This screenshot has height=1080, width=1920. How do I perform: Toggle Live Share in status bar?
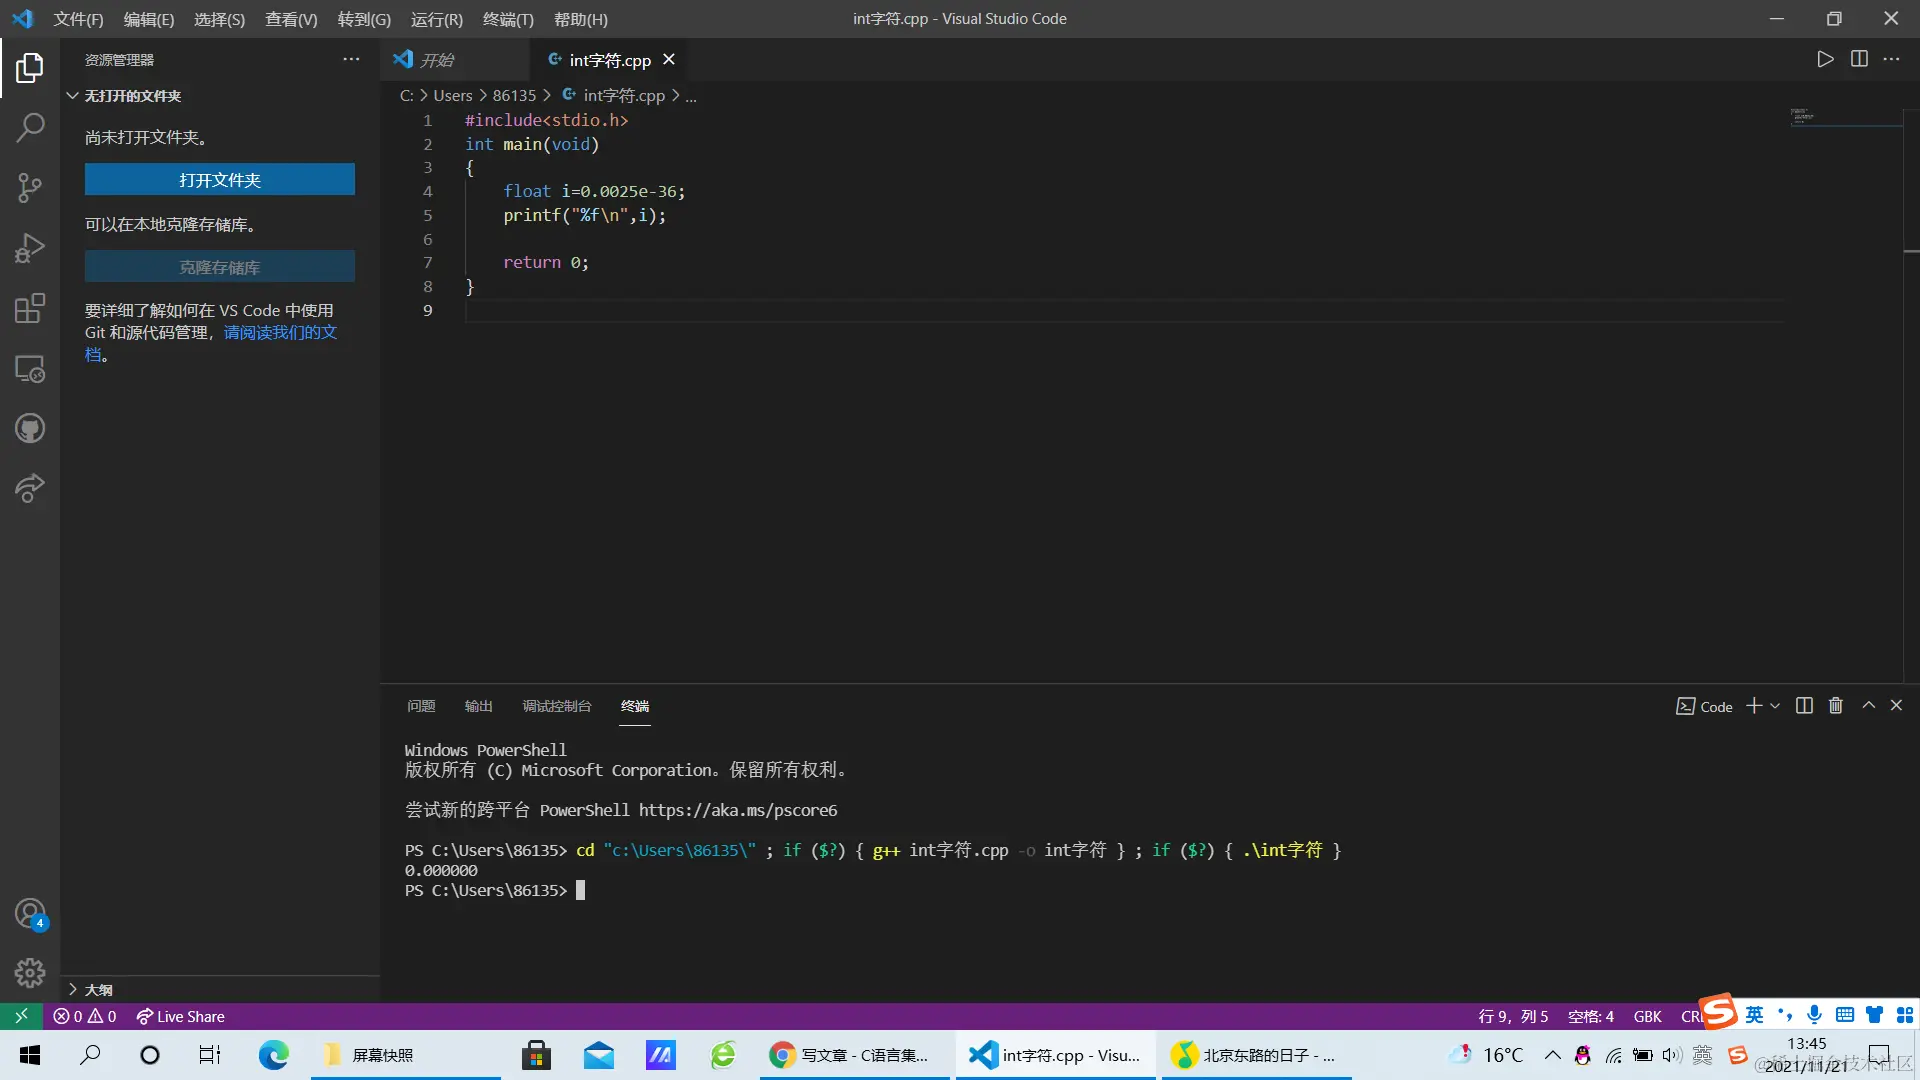[x=181, y=1016]
